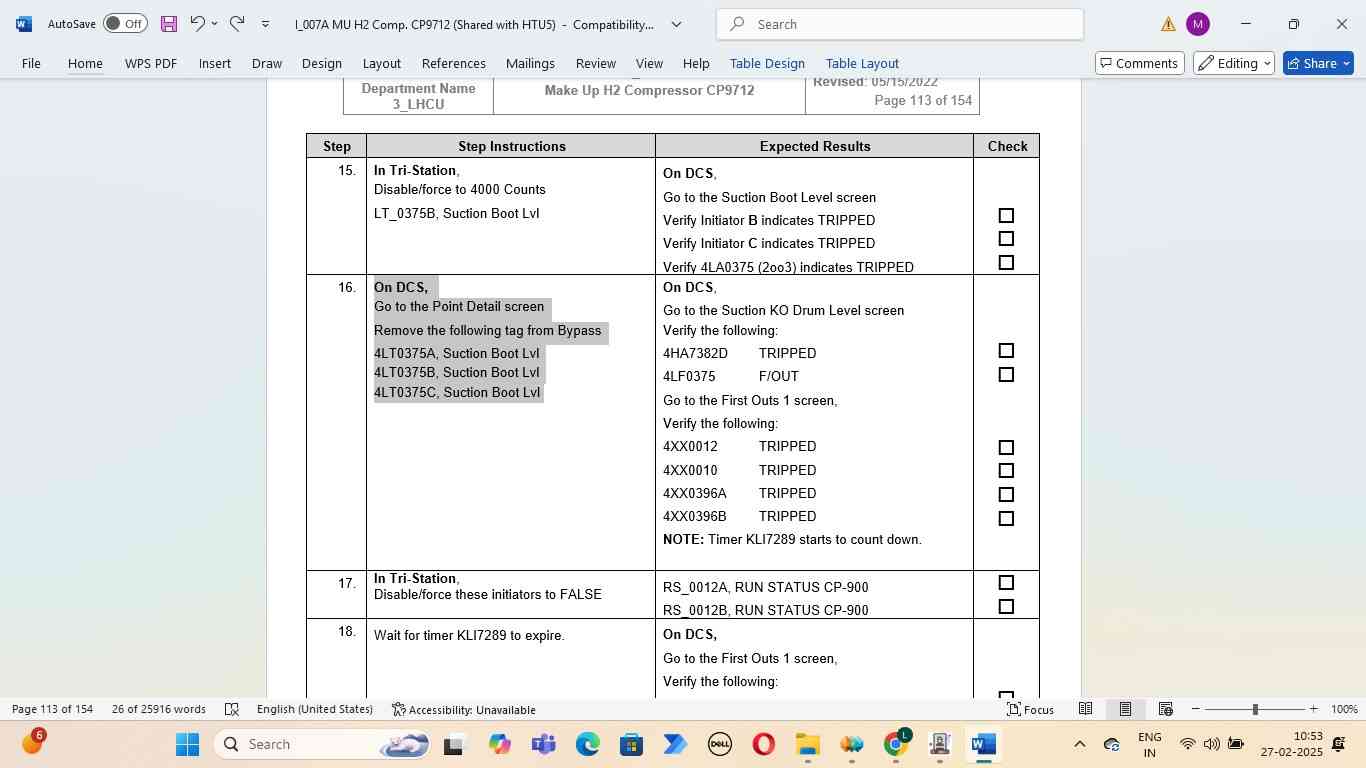
Task: Click the Redo arrow icon
Action: [237, 23]
